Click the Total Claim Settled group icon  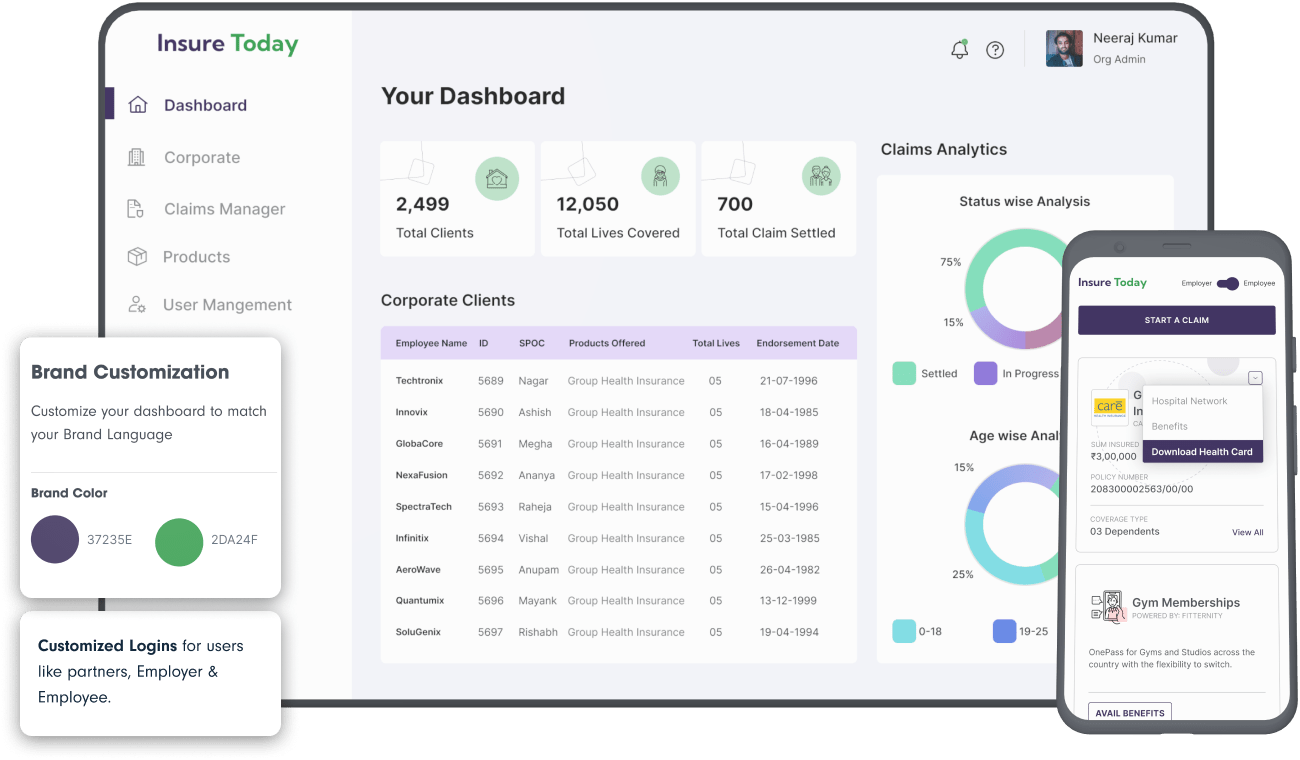[821, 178]
